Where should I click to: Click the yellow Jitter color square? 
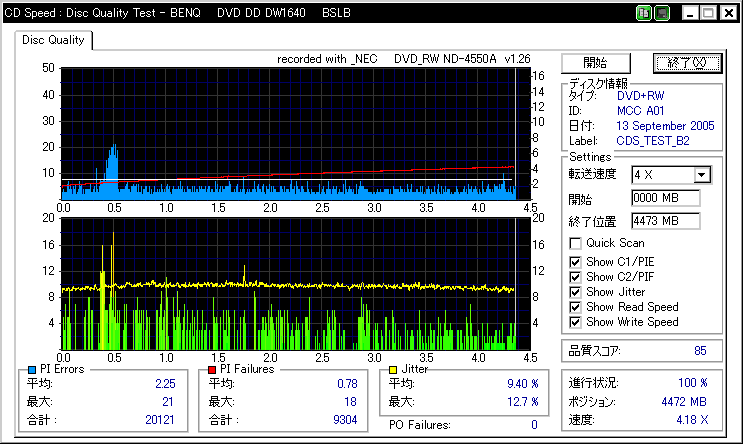coord(393,369)
